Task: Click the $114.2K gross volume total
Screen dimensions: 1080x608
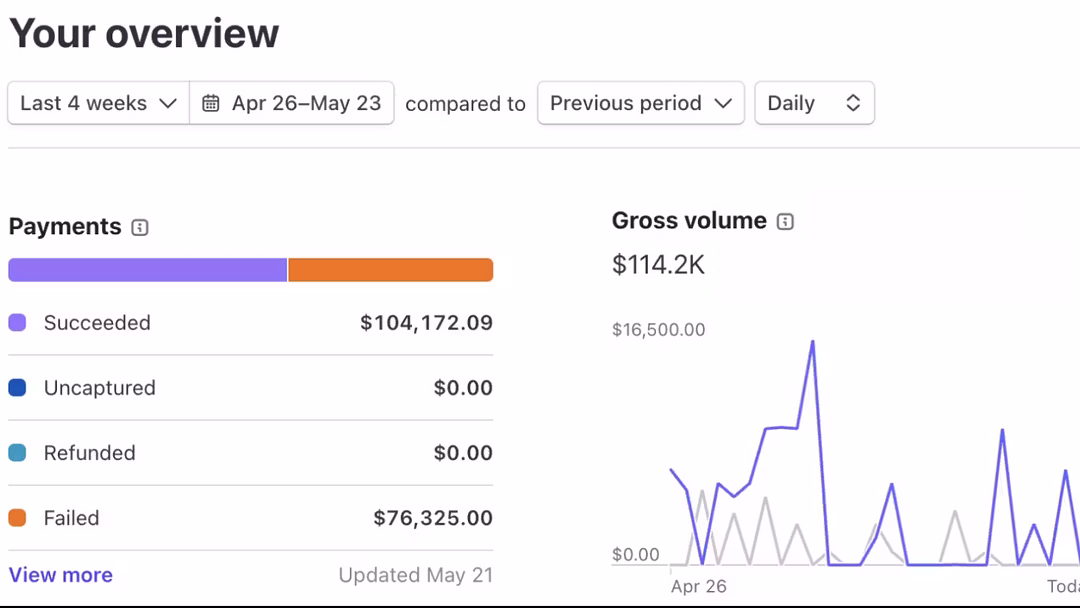Action: point(658,265)
